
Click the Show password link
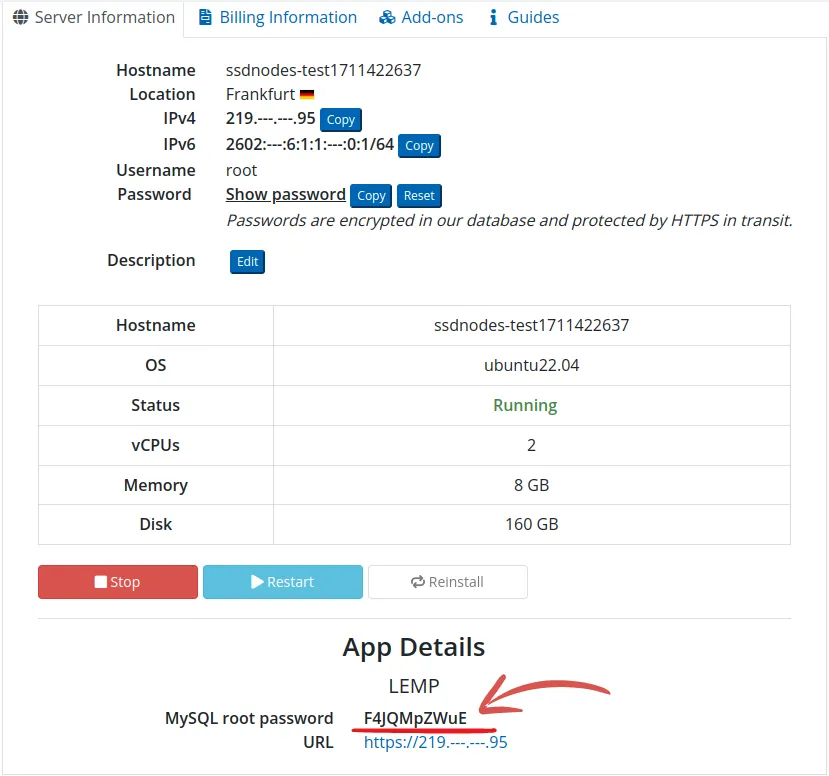285,195
